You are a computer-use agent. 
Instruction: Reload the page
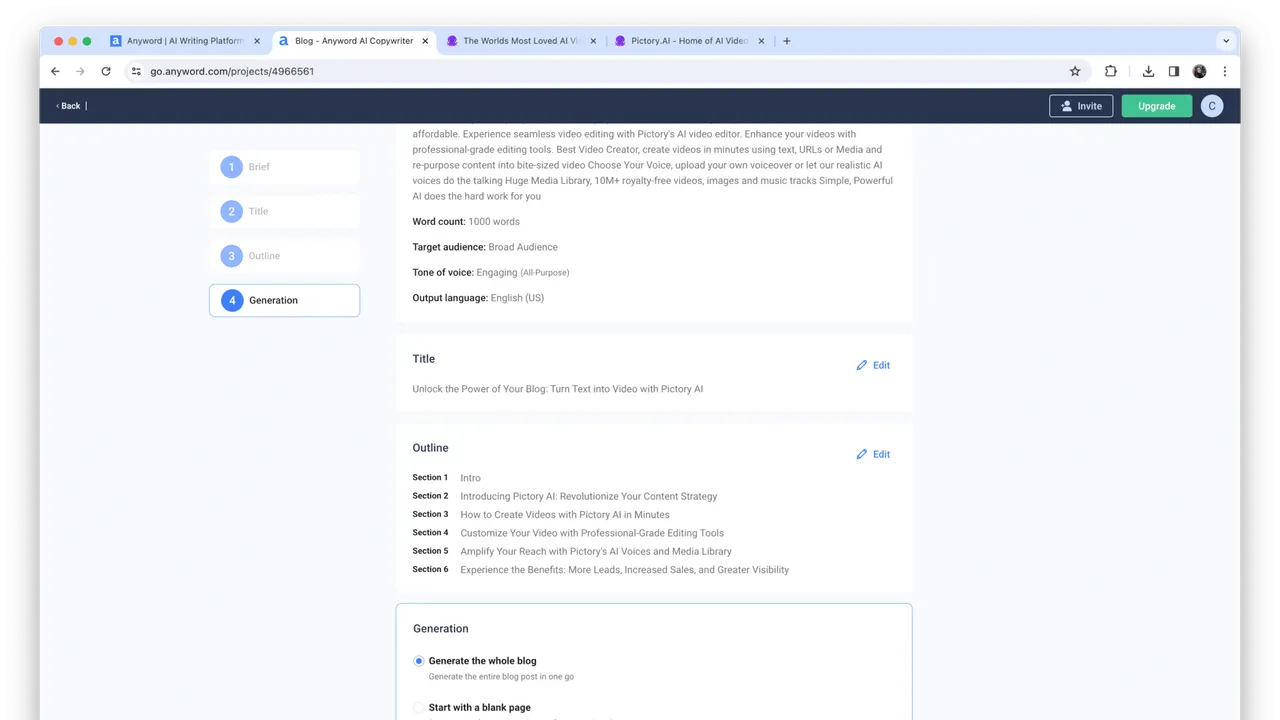[x=106, y=71]
